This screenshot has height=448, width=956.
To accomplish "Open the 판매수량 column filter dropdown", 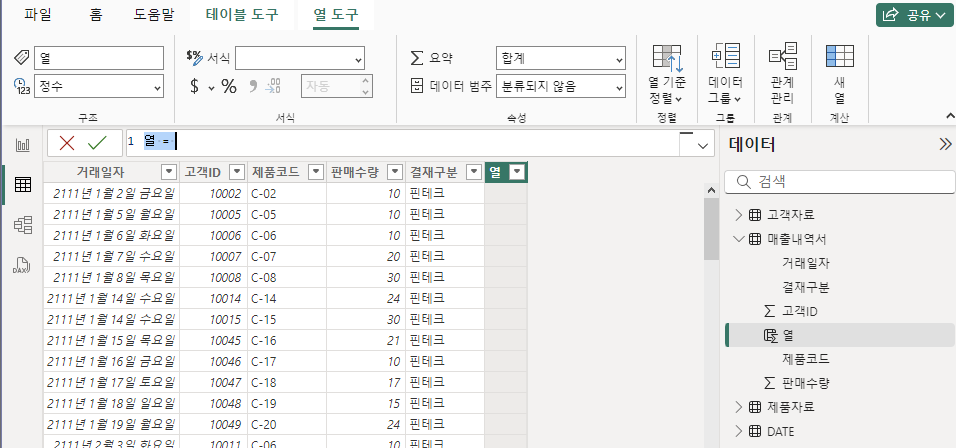I will pyautogui.click(x=396, y=172).
